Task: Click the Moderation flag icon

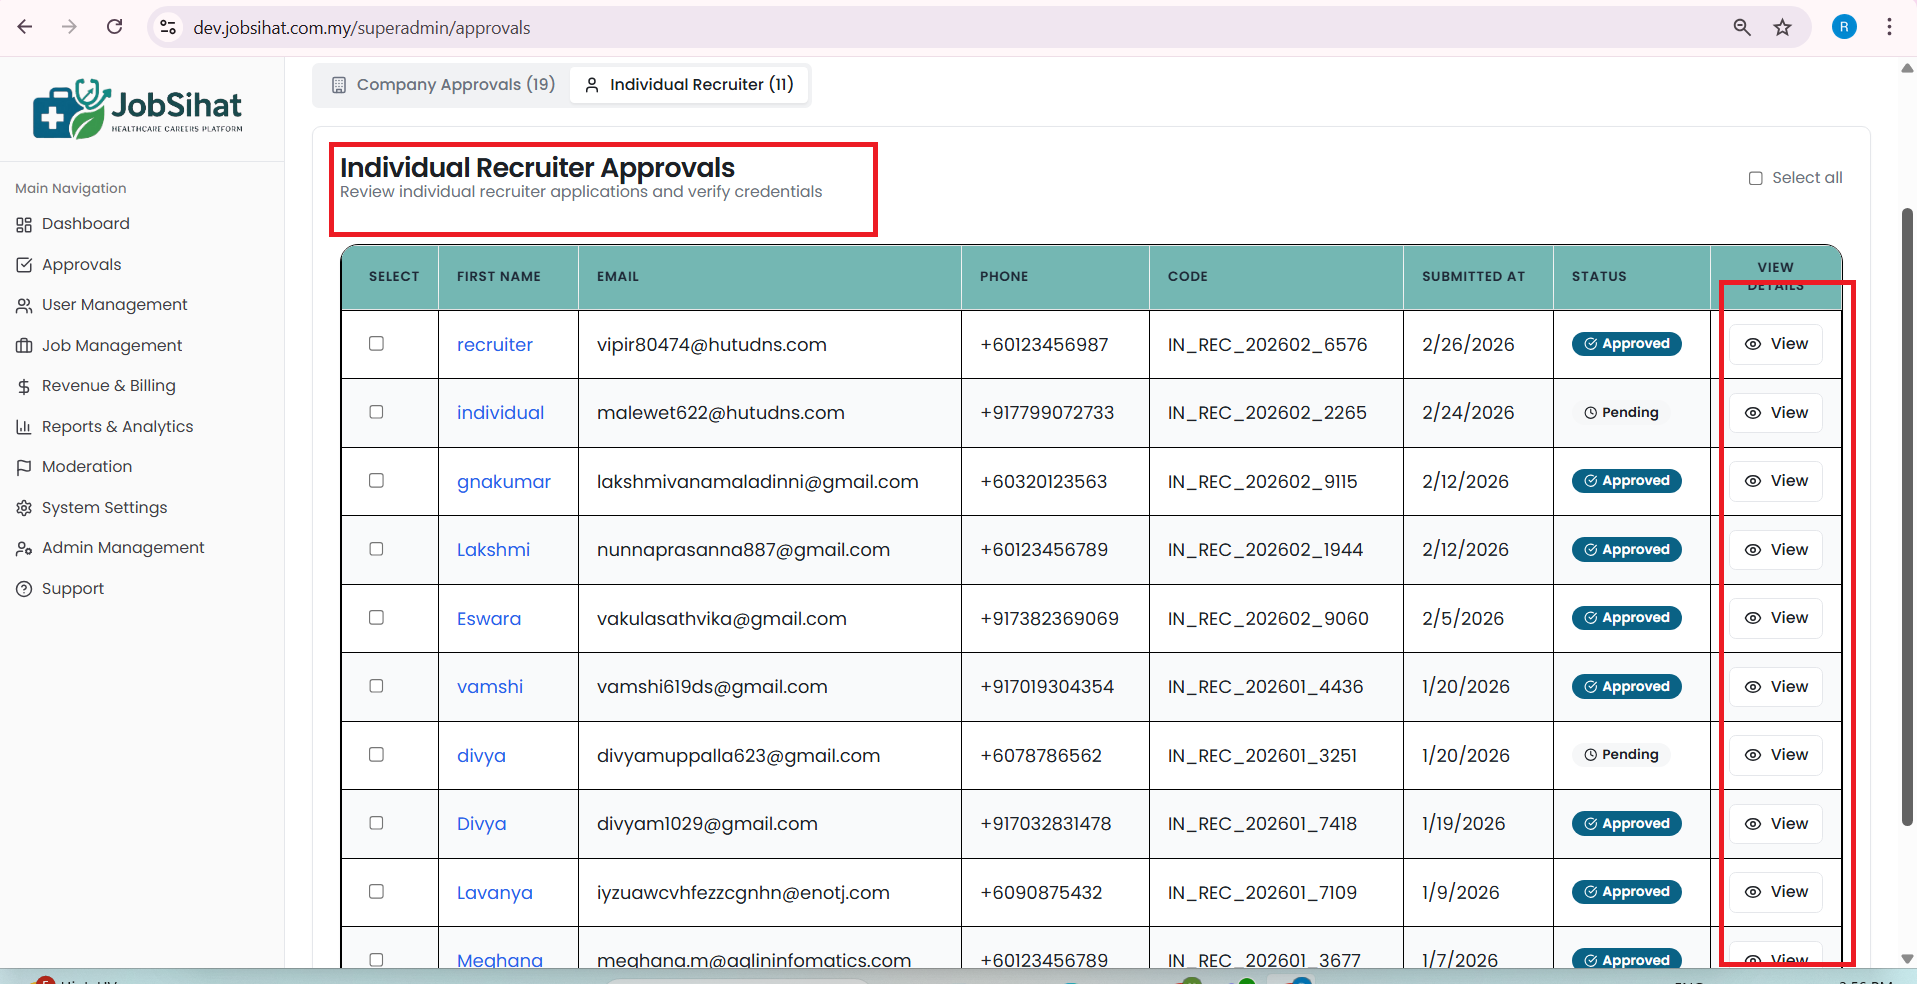Action: (x=24, y=467)
